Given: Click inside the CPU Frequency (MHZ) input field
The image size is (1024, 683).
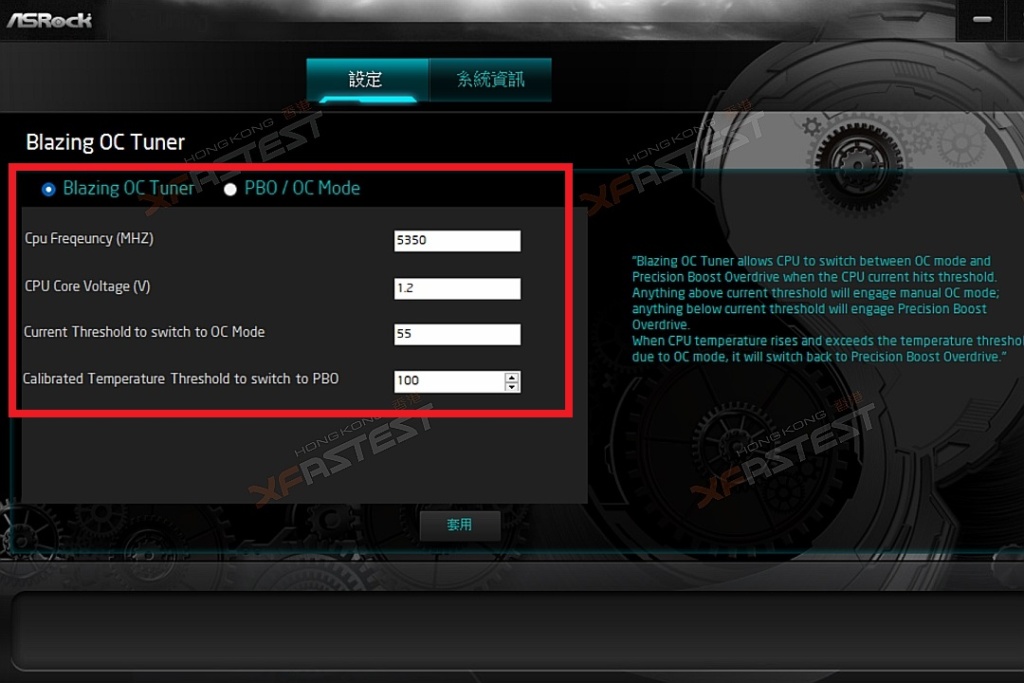Looking at the screenshot, I should click(x=457, y=240).
